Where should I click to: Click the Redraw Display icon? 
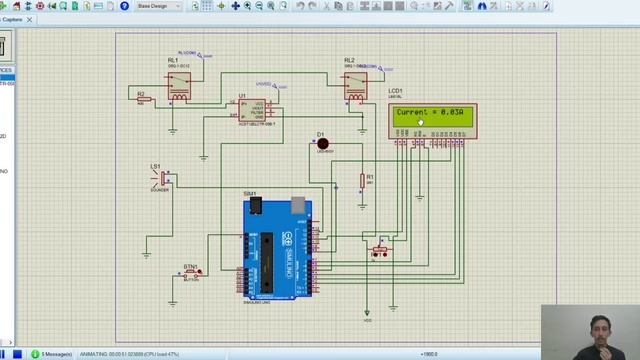point(195,6)
